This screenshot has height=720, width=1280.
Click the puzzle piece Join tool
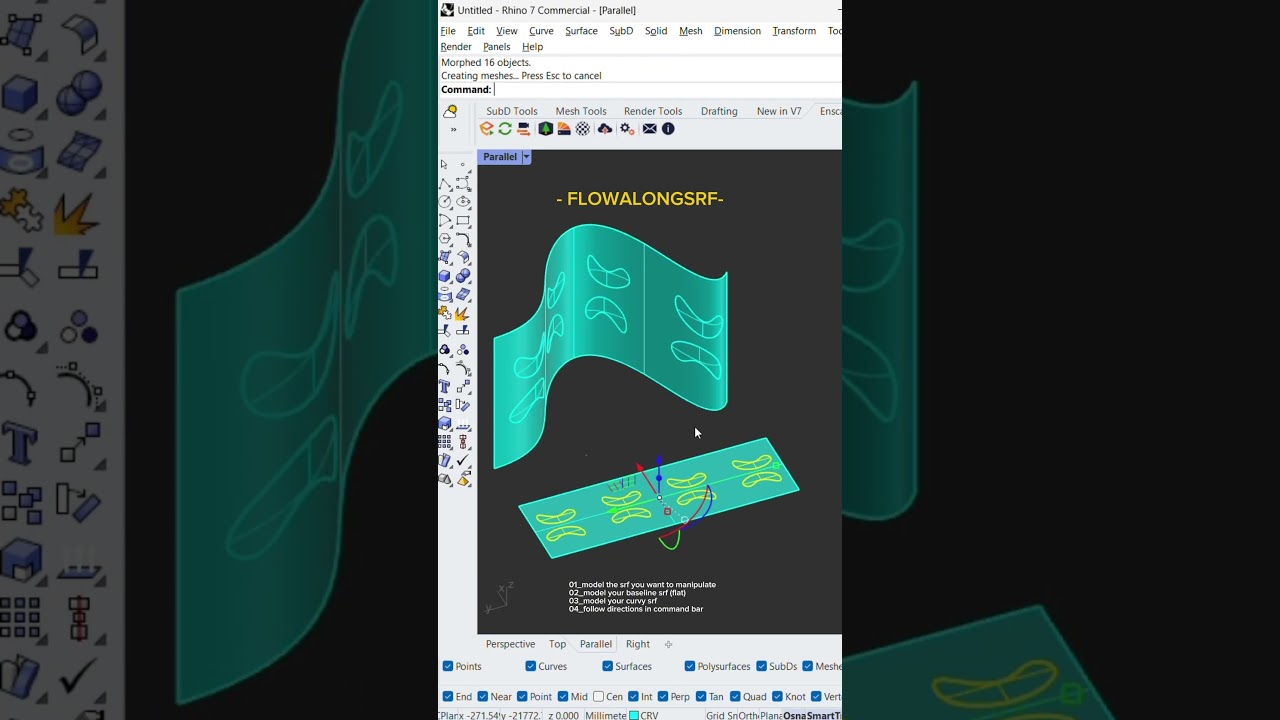pos(445,313)
